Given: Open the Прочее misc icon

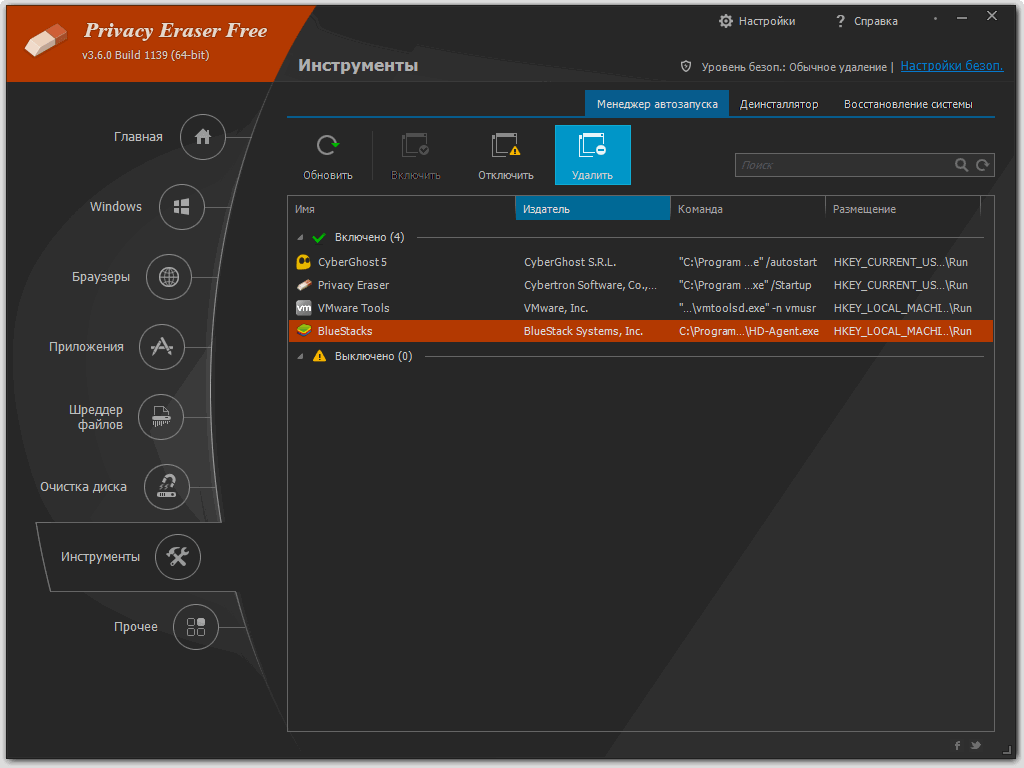Looking at the screenshot, I should tap(195, 627).
